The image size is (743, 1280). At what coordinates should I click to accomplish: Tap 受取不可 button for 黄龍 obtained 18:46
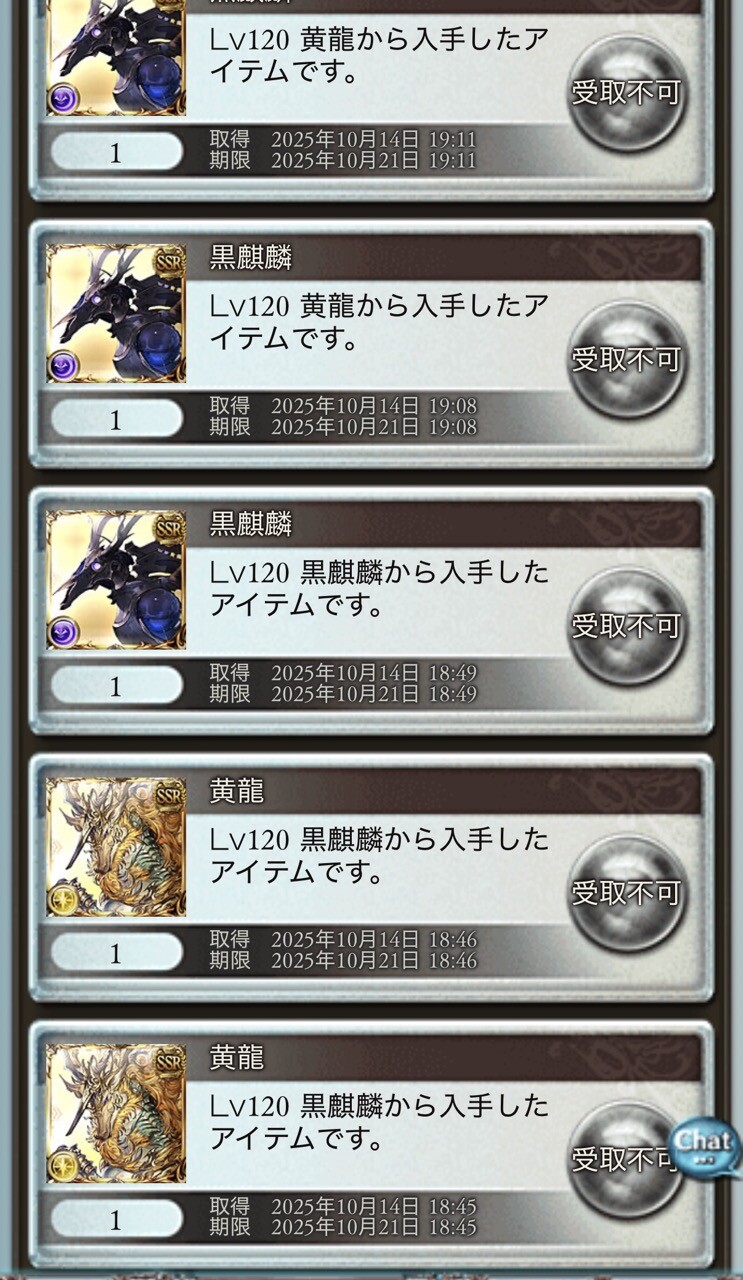coord(627,894)
